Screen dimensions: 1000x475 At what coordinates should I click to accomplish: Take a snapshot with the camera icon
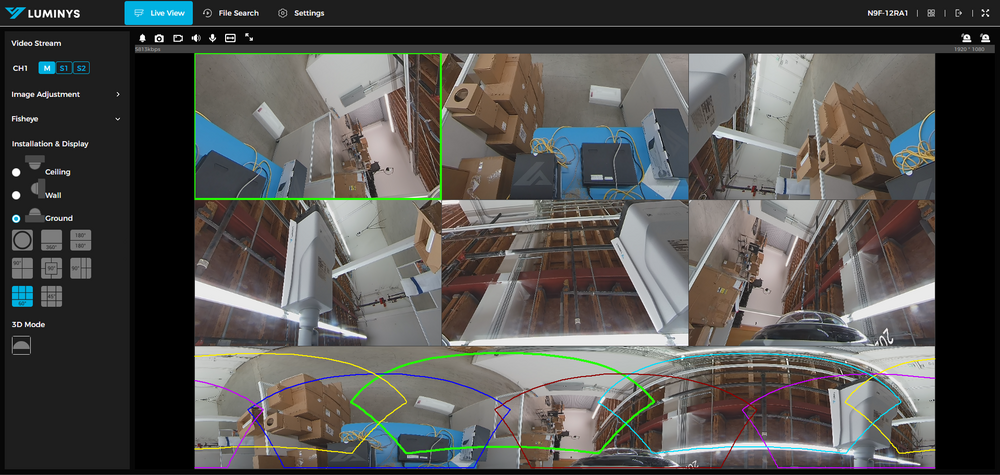pos(159,38)
